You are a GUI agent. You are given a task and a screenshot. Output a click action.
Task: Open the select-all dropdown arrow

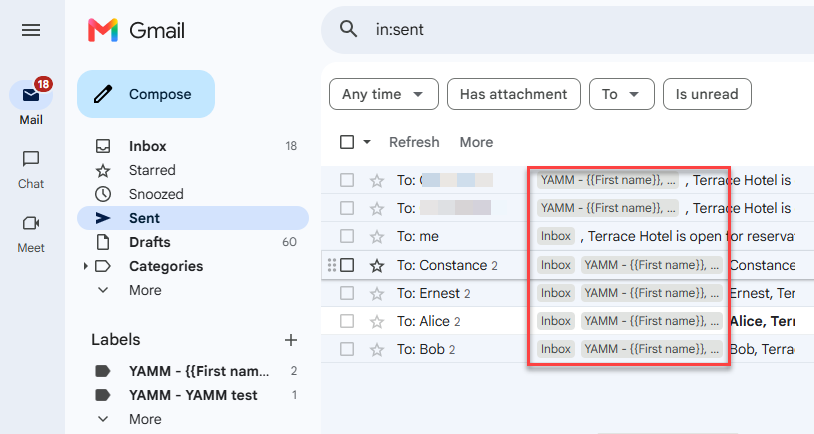367,142
